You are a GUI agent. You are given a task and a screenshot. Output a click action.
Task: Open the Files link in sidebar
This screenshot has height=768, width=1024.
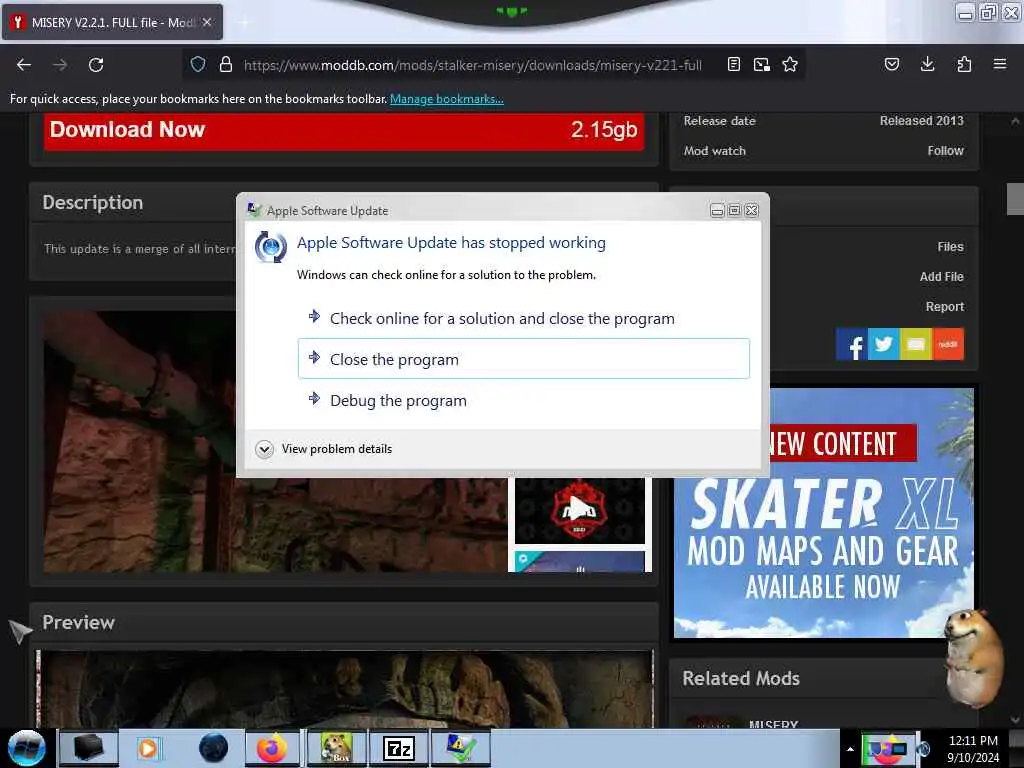tap(950, 247)
